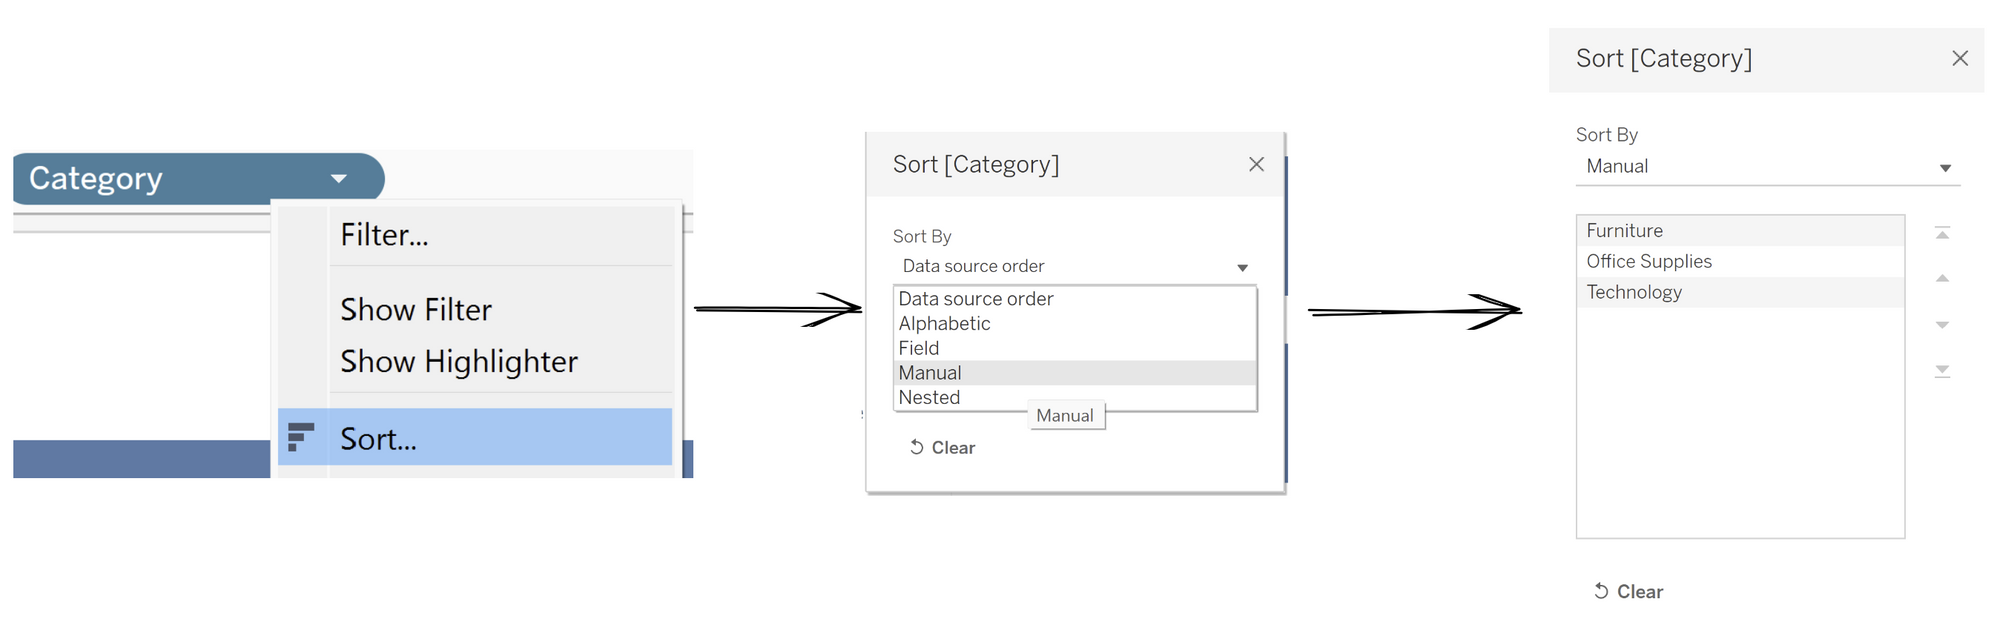Select Show Highlighter menu entry
The width and height of the screenshot is (2000, 627).
tap(459, 362)
